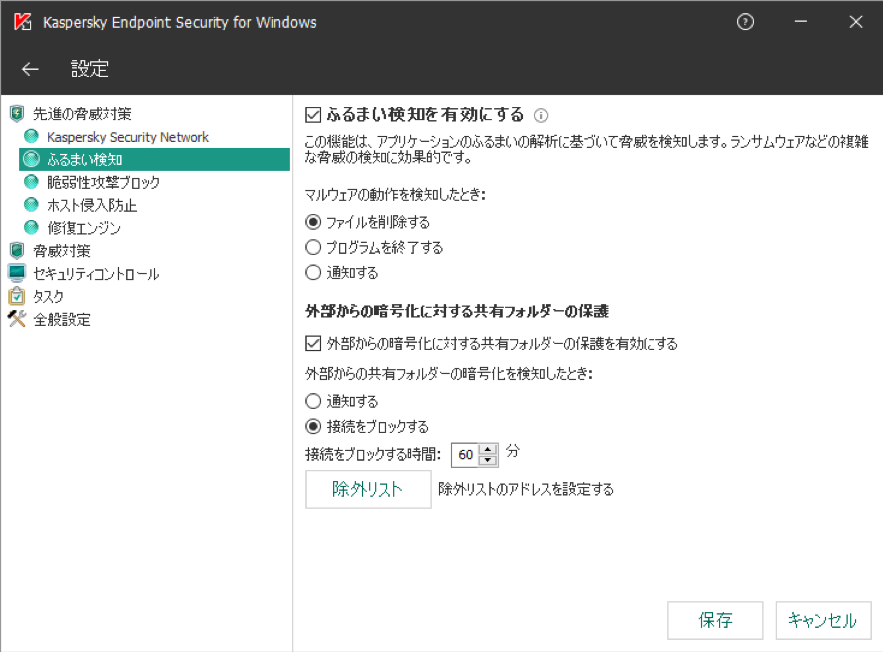The height and width of the screenshot is (652, 883).
Task: Expand the セキュリティコントロール section
Action: (96, 274)
